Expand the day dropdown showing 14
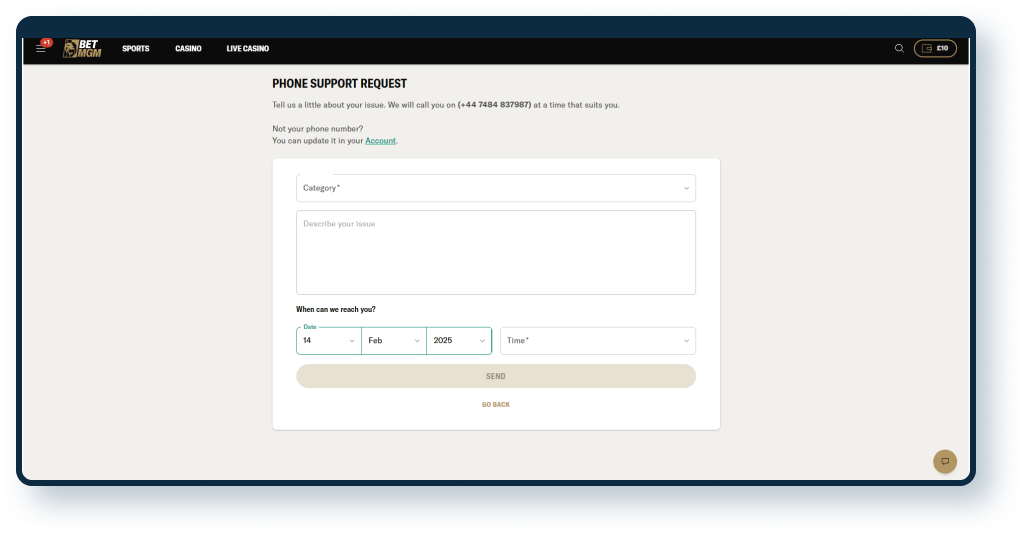The image size is (1024, 534). [x=329, y=341]
